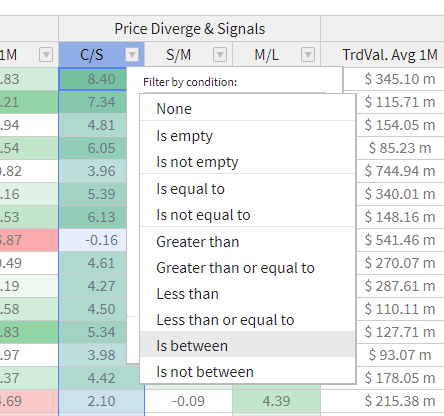Image resolution: width=444 pixels, height=416 pixels.
Task: Open the S/M column filter dropdown
Action: pos(220,54)
